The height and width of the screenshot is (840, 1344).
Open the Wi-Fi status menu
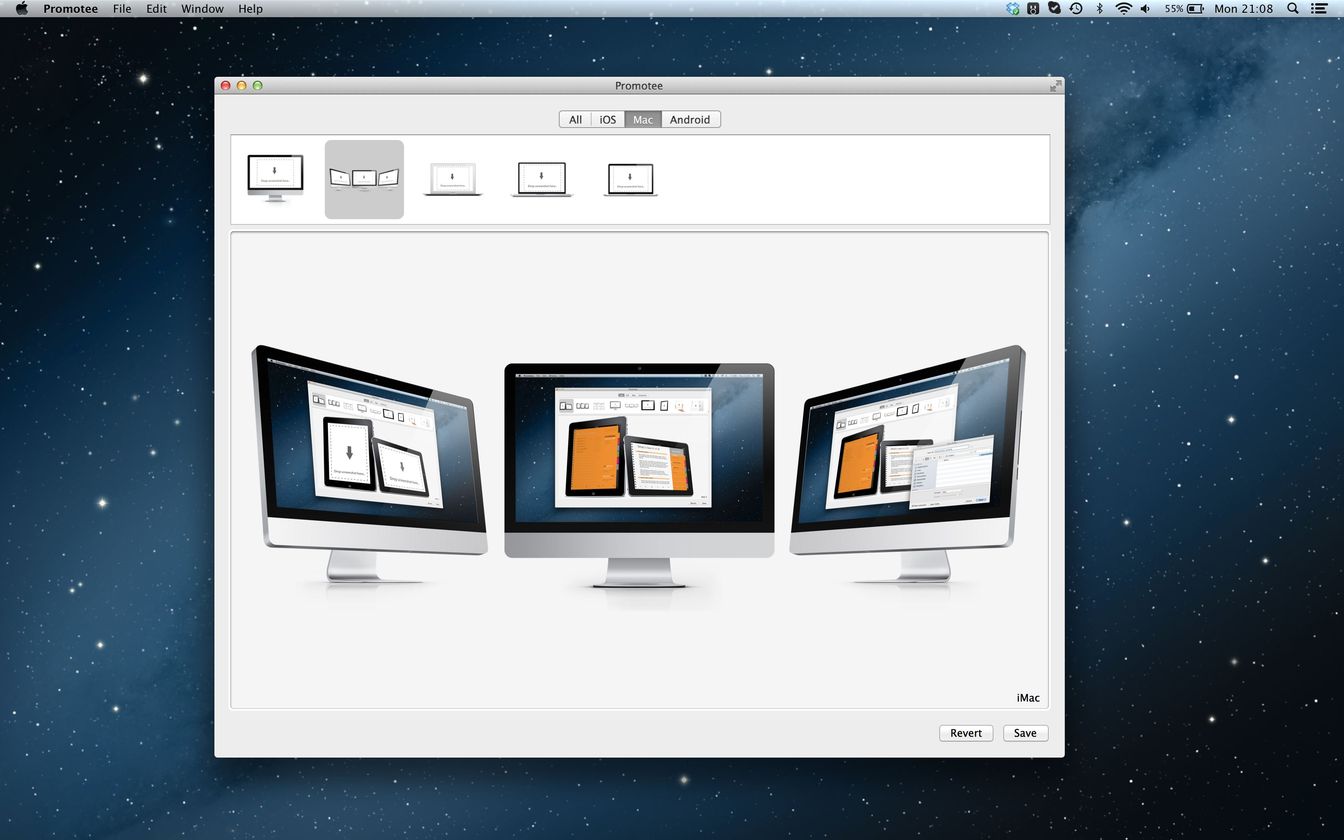[1123, 8]
